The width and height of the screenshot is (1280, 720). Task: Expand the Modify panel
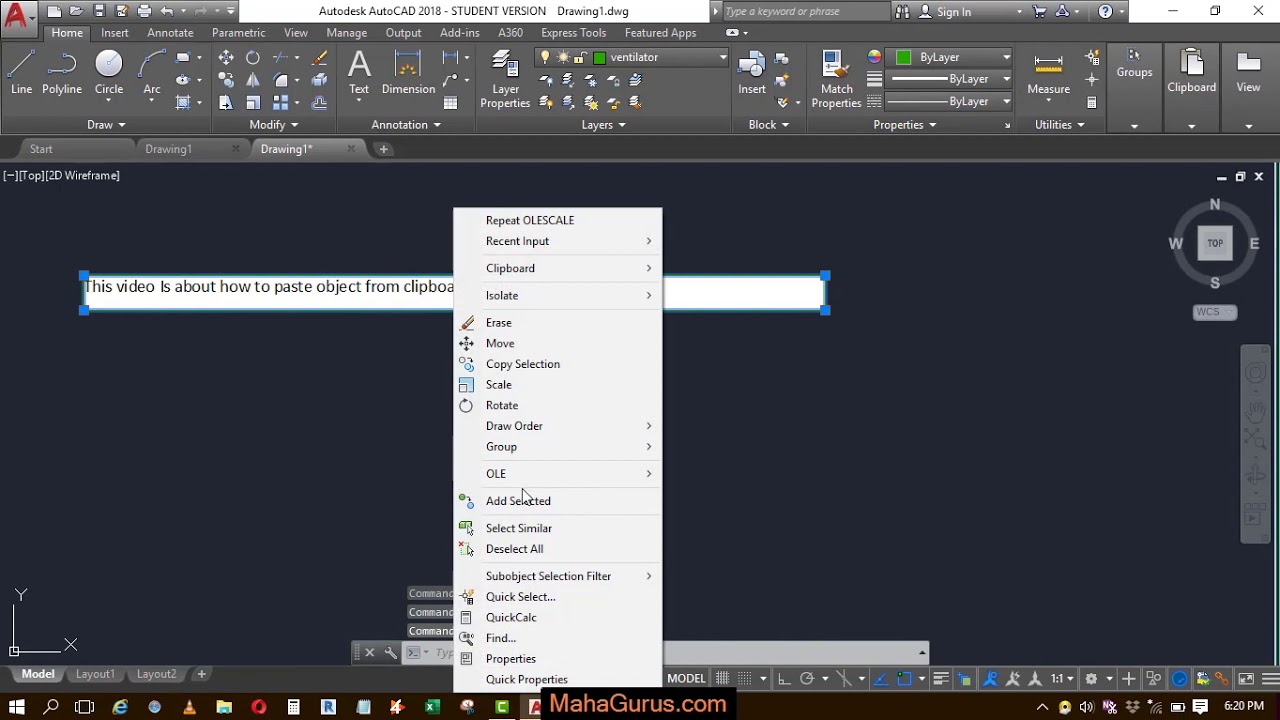point(273,125)
